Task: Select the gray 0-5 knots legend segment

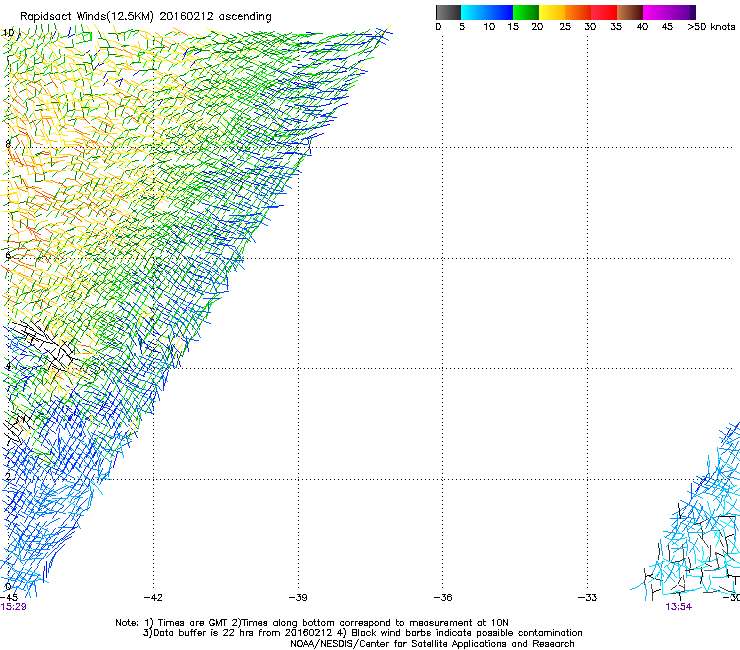Action: coord(448,12)
